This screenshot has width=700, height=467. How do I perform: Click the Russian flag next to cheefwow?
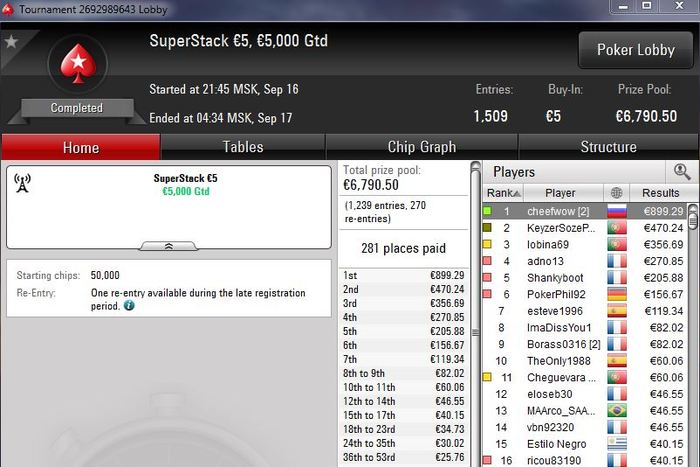pyautogui.click(x=617, y=211)
